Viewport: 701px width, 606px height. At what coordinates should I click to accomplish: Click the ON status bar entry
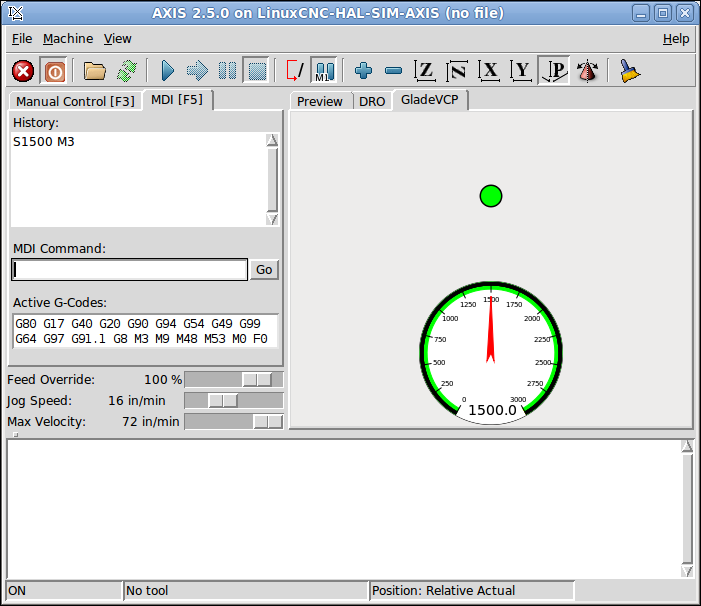63,590
